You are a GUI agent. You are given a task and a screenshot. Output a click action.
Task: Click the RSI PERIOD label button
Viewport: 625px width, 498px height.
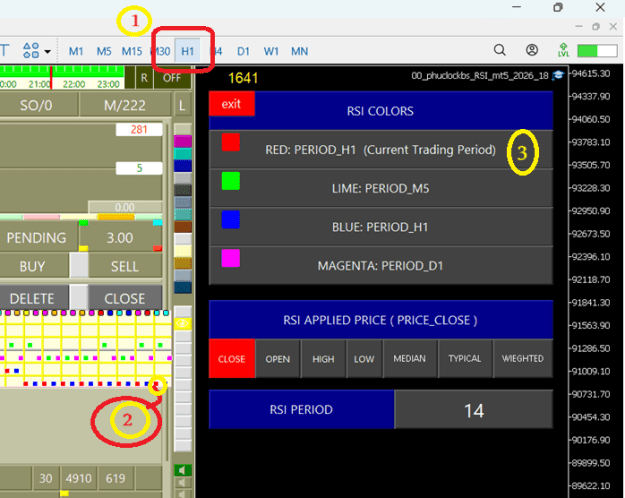pyautogui.click(x=301, y=410)
